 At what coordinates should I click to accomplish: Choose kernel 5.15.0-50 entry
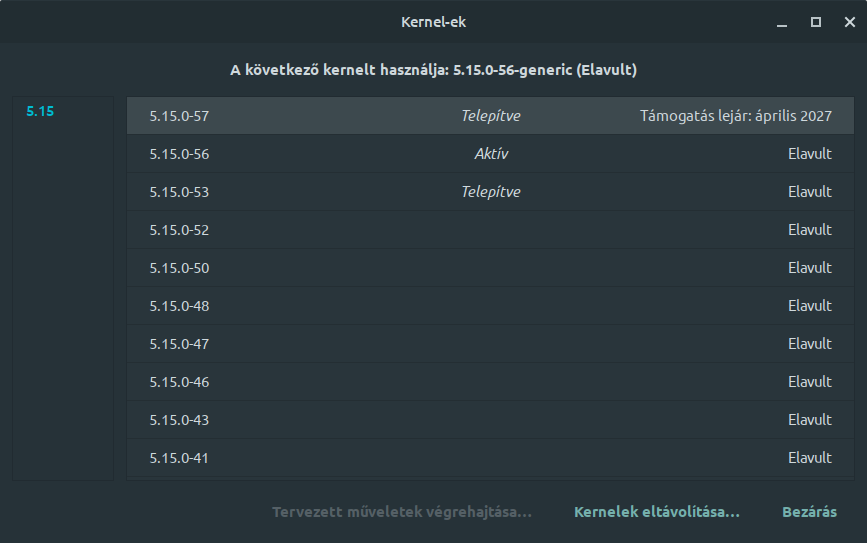tap(490, 268)
